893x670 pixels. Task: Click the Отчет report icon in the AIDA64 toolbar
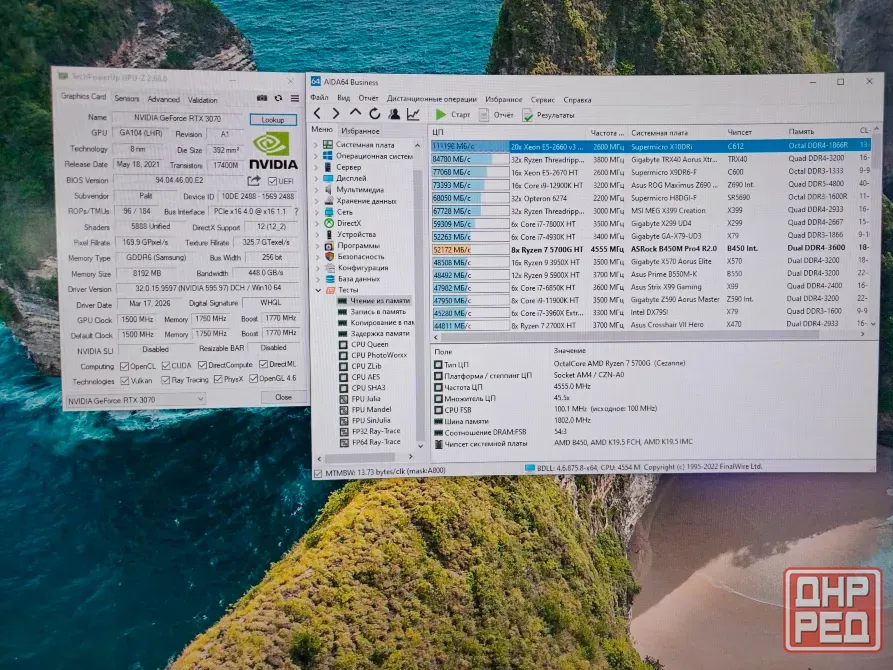pyautogui.click(x=484, y=115)
